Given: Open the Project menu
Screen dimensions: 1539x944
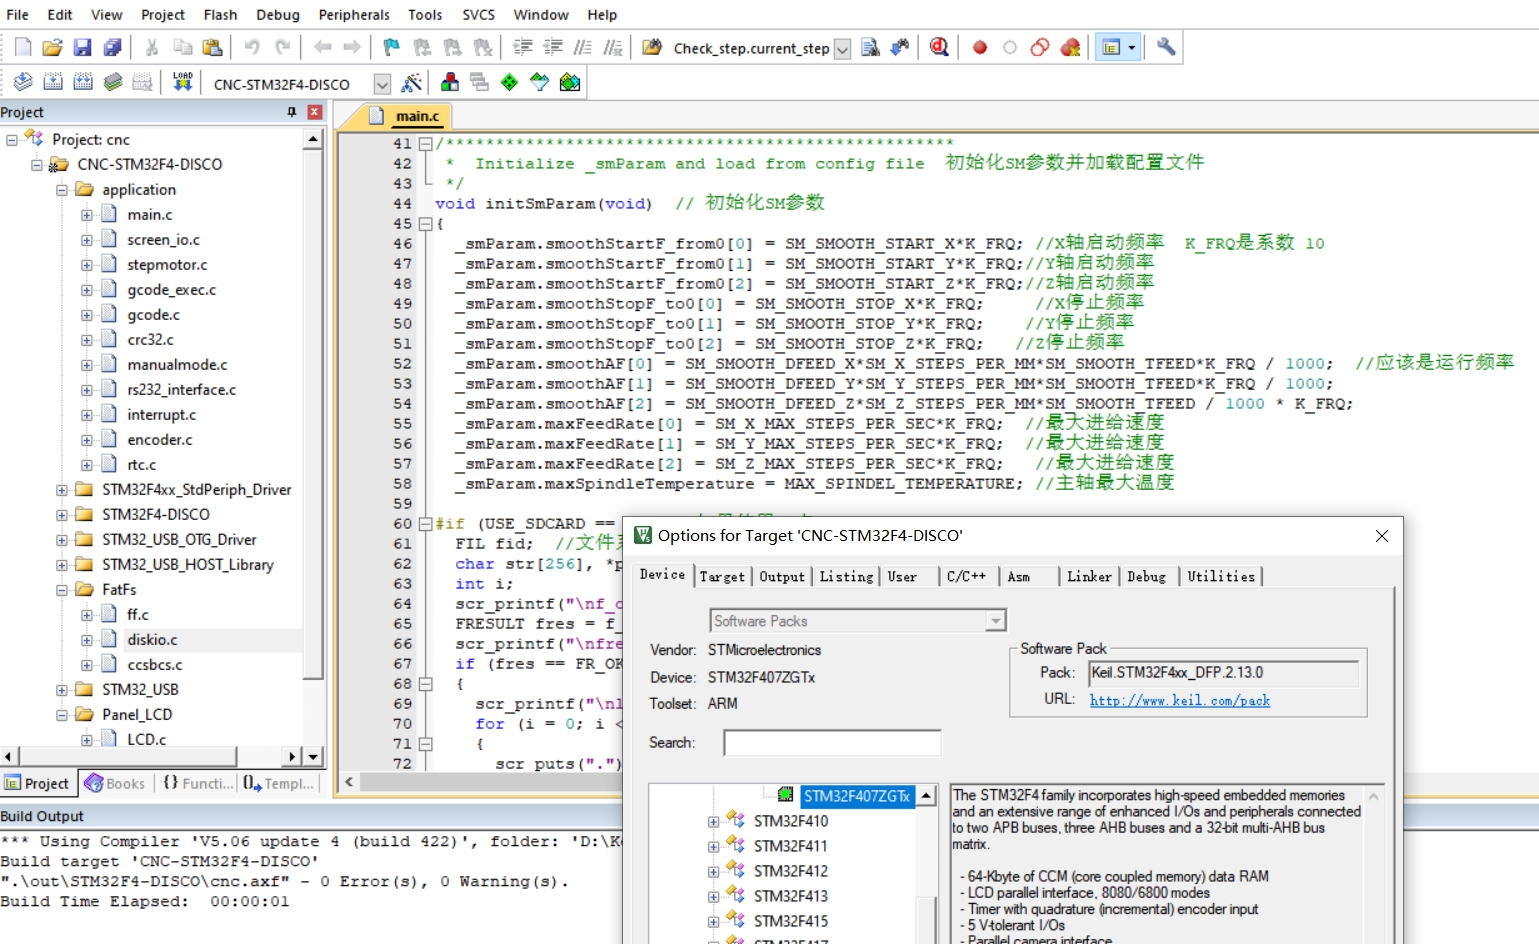Looking at the screenshot, I should tap(163, 15).
